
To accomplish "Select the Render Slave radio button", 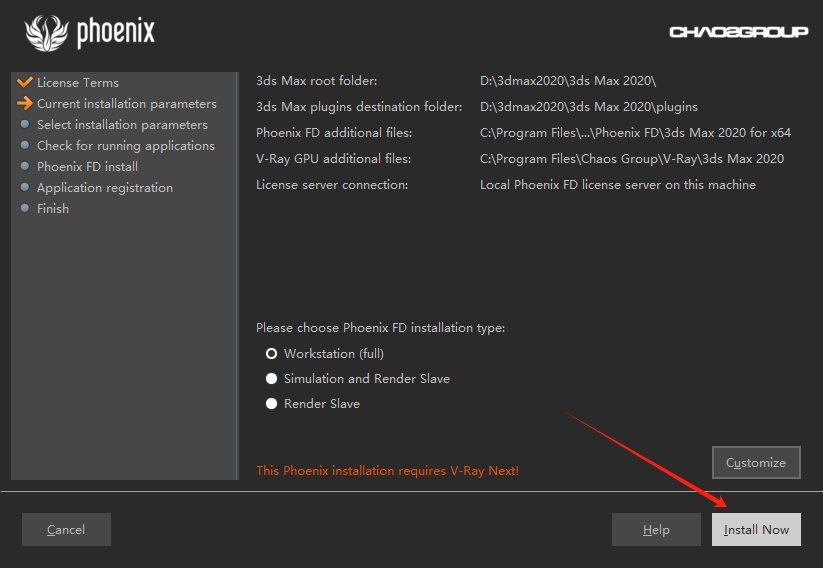I will [x=271, y=404].
